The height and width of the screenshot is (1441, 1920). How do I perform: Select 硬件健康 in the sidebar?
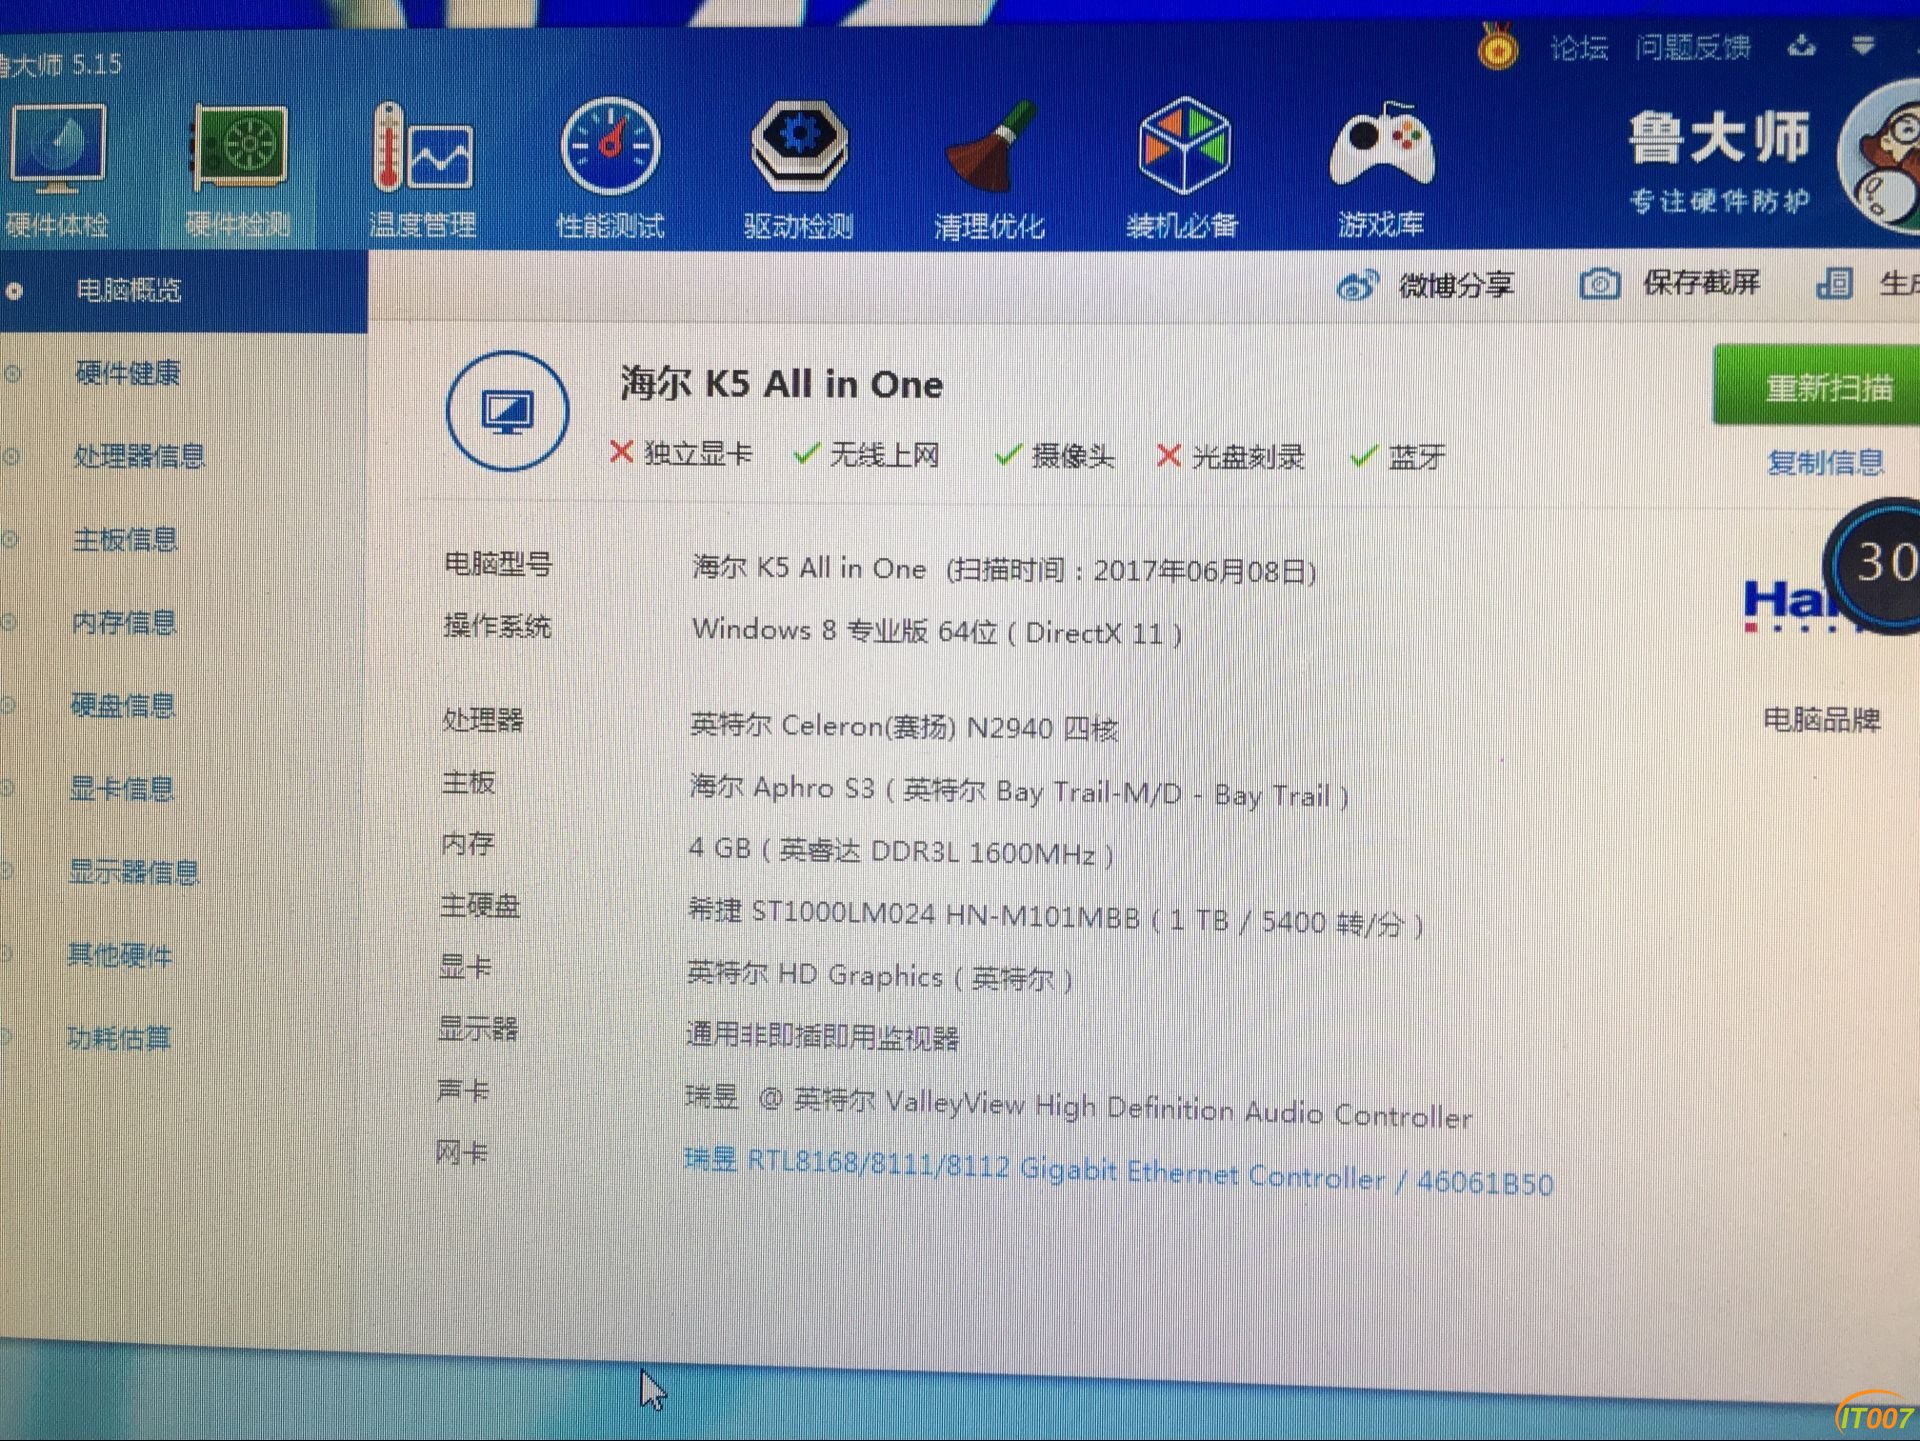(x=128, y=373)
